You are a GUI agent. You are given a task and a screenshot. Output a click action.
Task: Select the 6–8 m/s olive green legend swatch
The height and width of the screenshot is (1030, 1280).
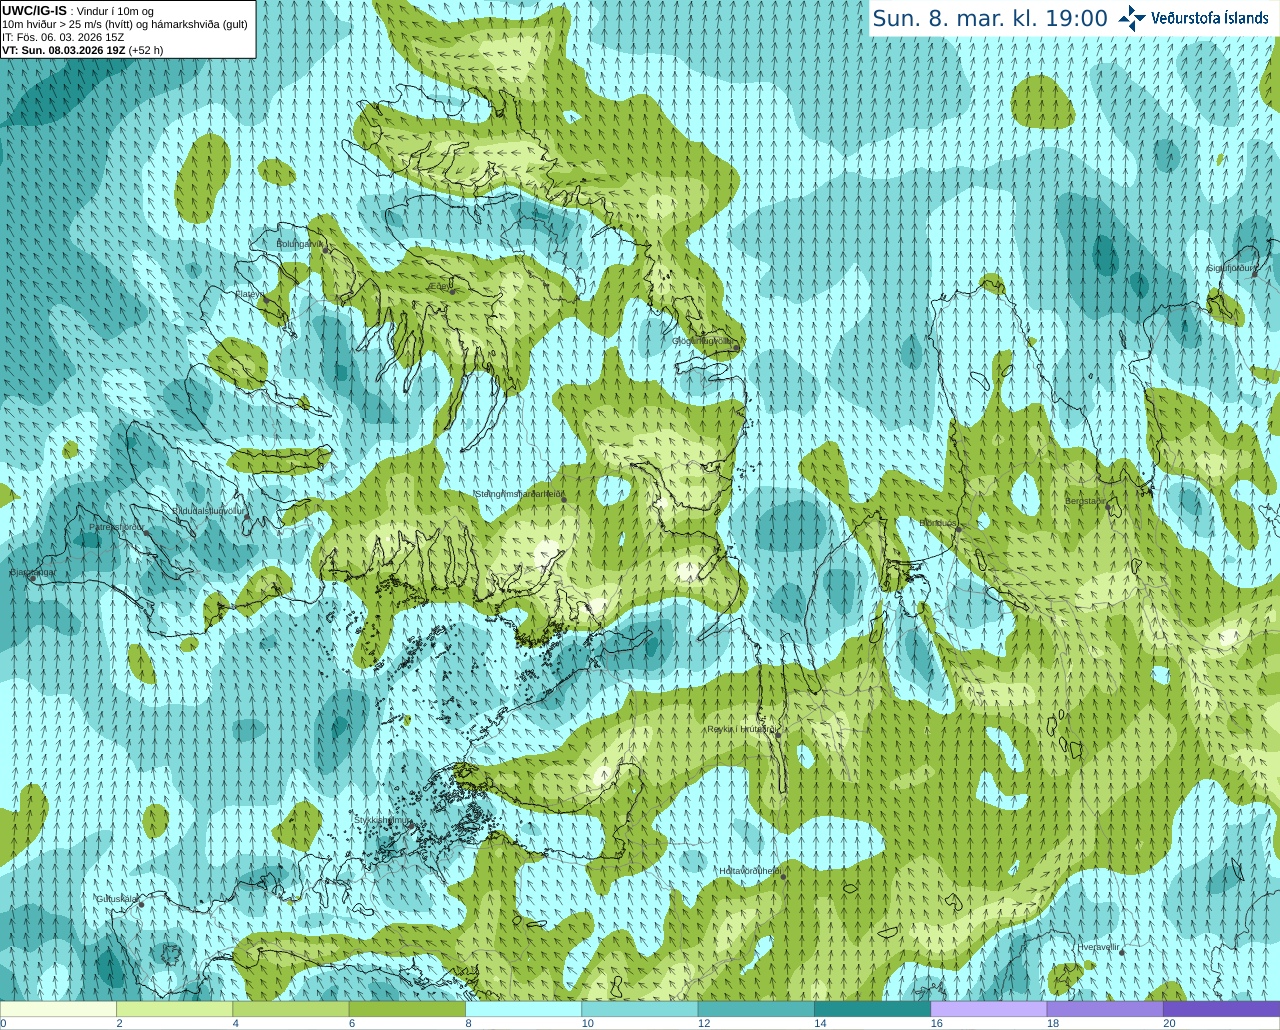407,1009
